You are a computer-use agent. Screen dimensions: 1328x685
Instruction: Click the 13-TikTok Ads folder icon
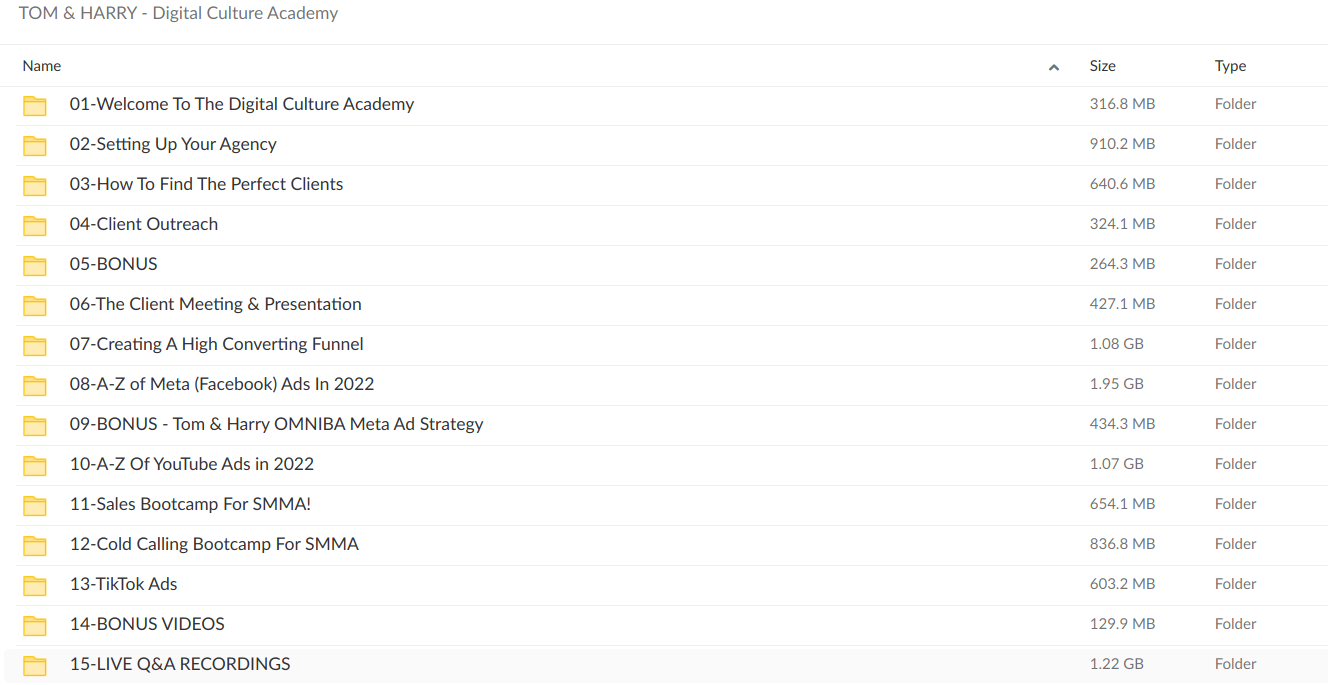[35, 585]
